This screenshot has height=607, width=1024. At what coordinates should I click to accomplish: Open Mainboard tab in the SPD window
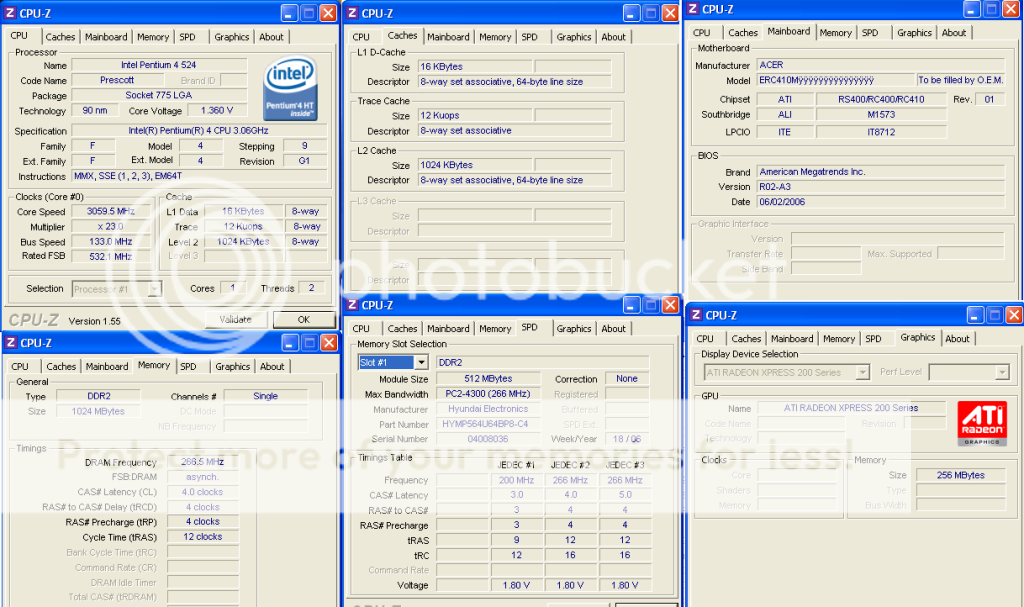click(x=448, y=329)
